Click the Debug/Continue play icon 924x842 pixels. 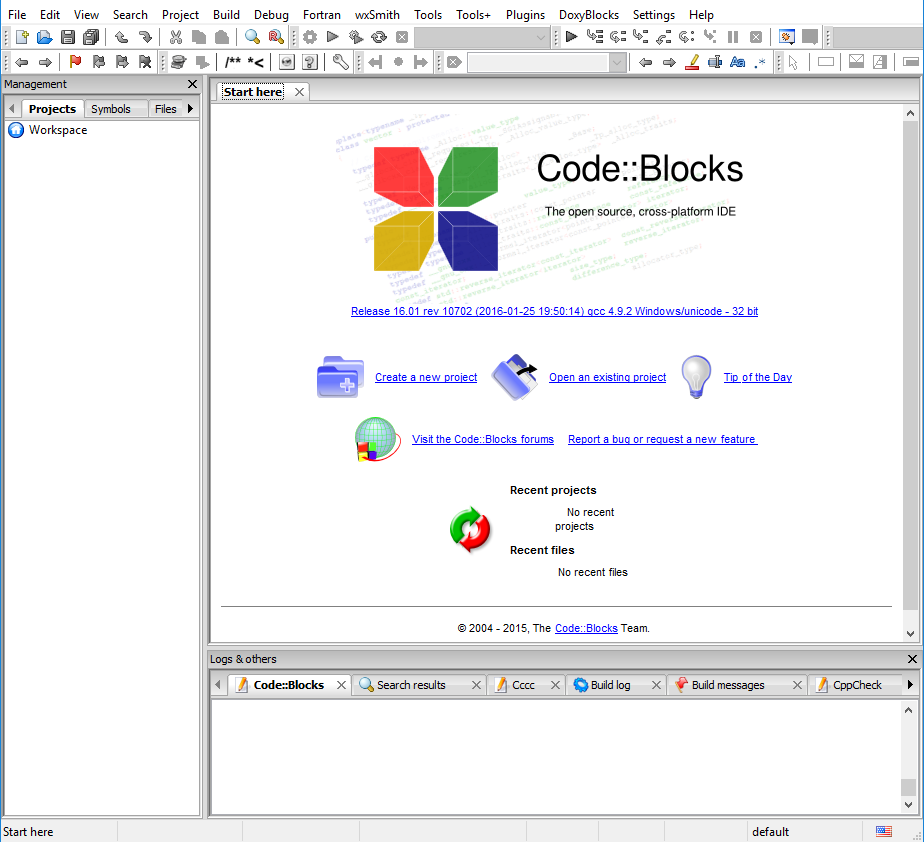pyautogui.click(x=571, y=37)
